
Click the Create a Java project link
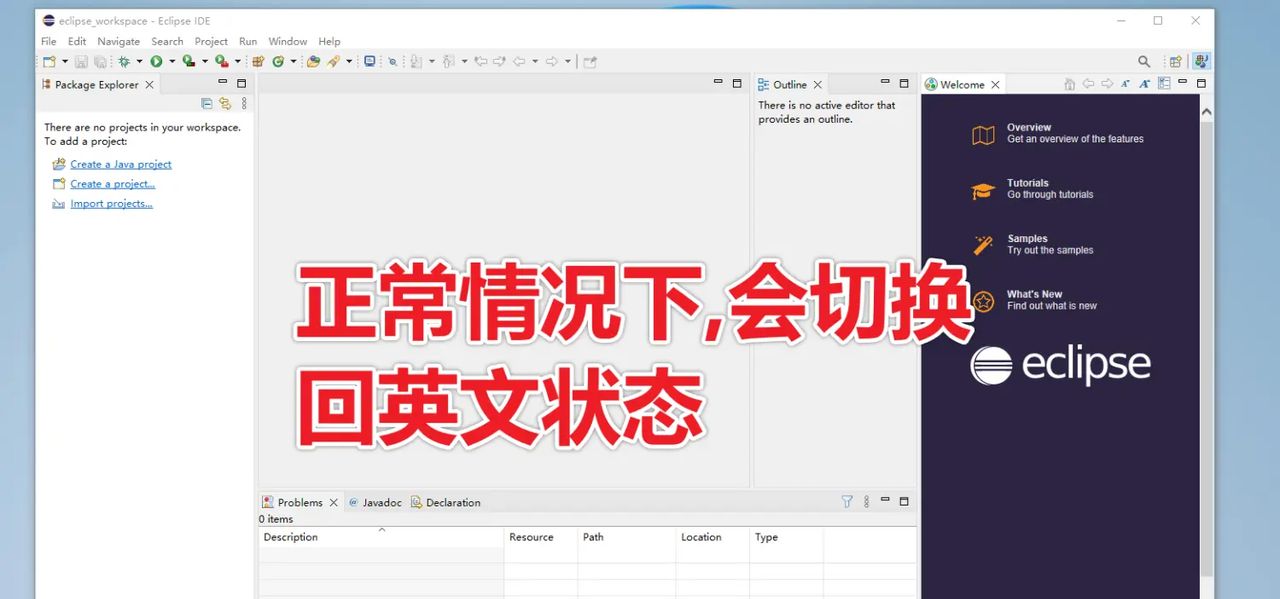[120, 164]
